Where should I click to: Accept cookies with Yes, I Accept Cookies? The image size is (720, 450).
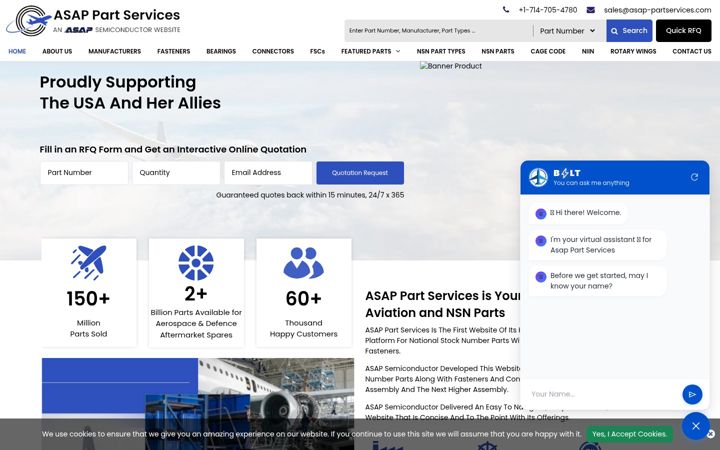point(629,434)
